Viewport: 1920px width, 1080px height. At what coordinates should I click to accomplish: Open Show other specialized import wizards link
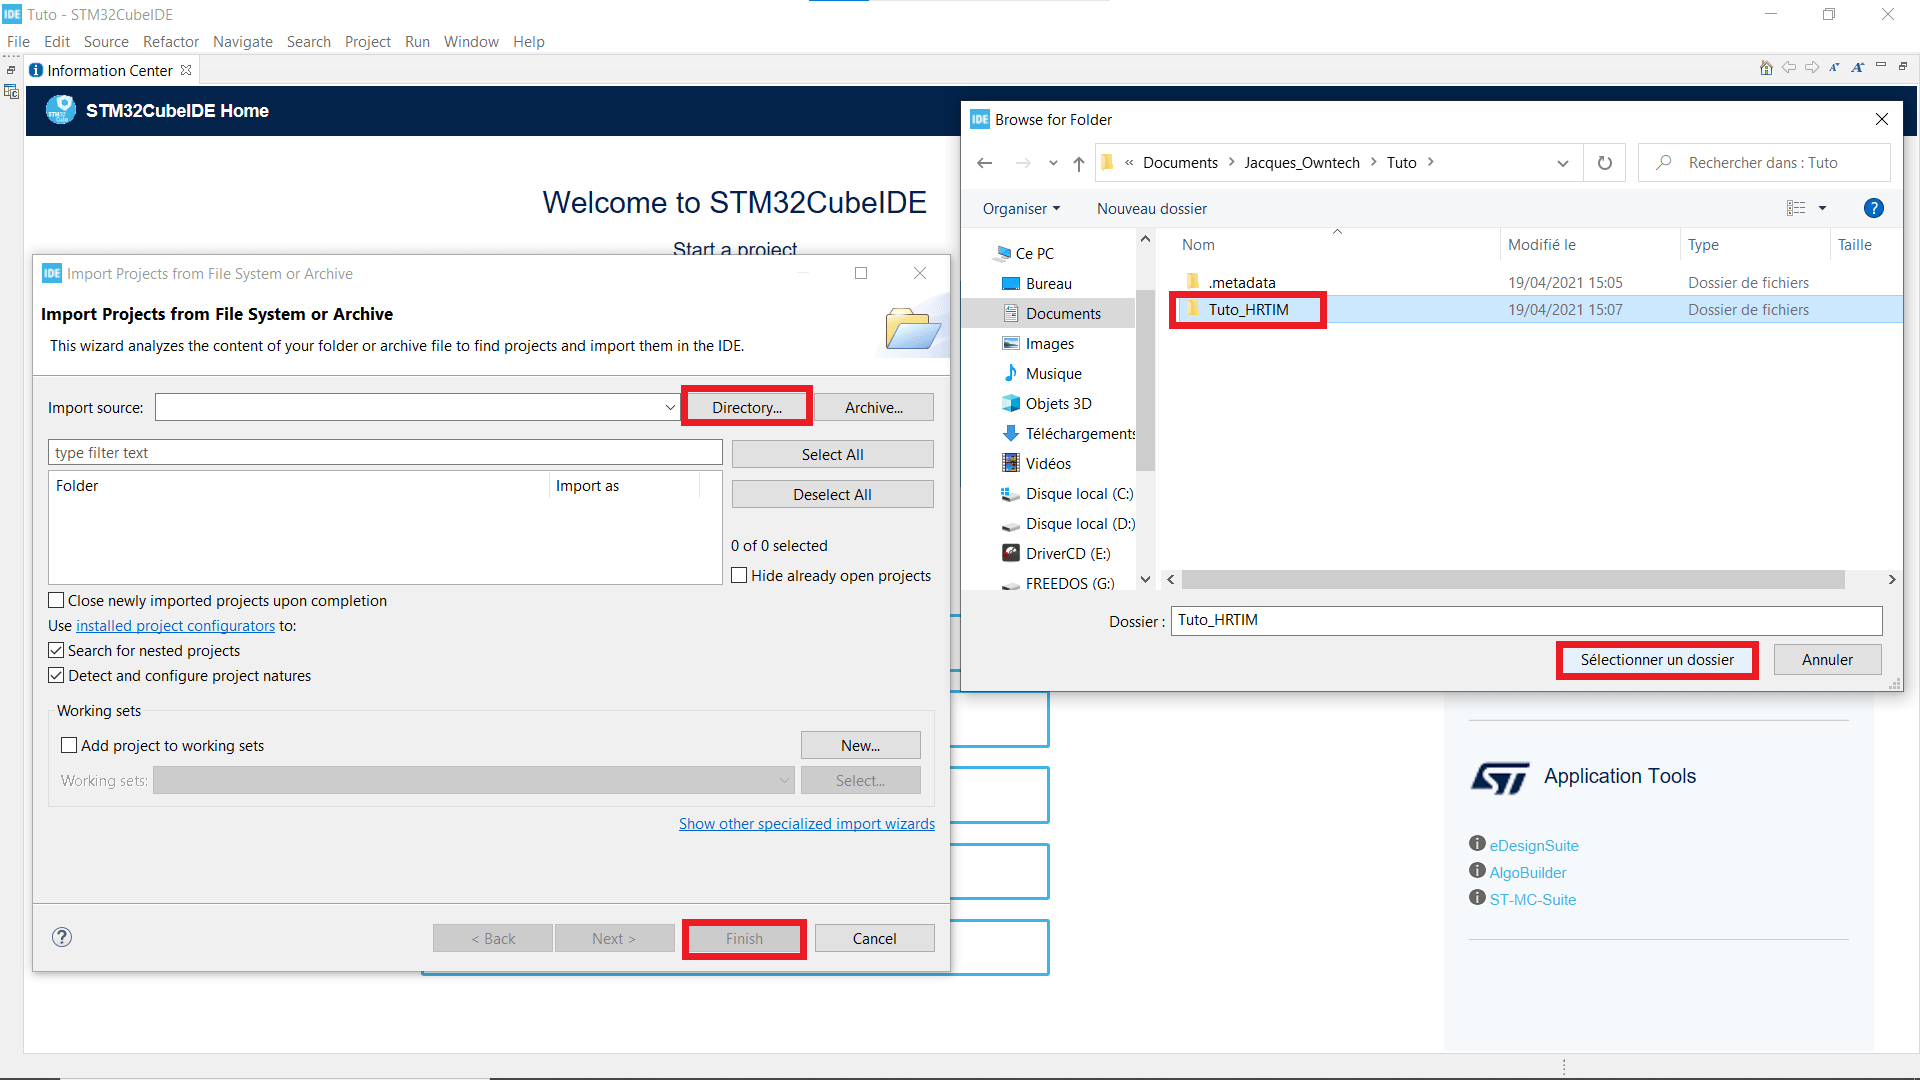807,823
